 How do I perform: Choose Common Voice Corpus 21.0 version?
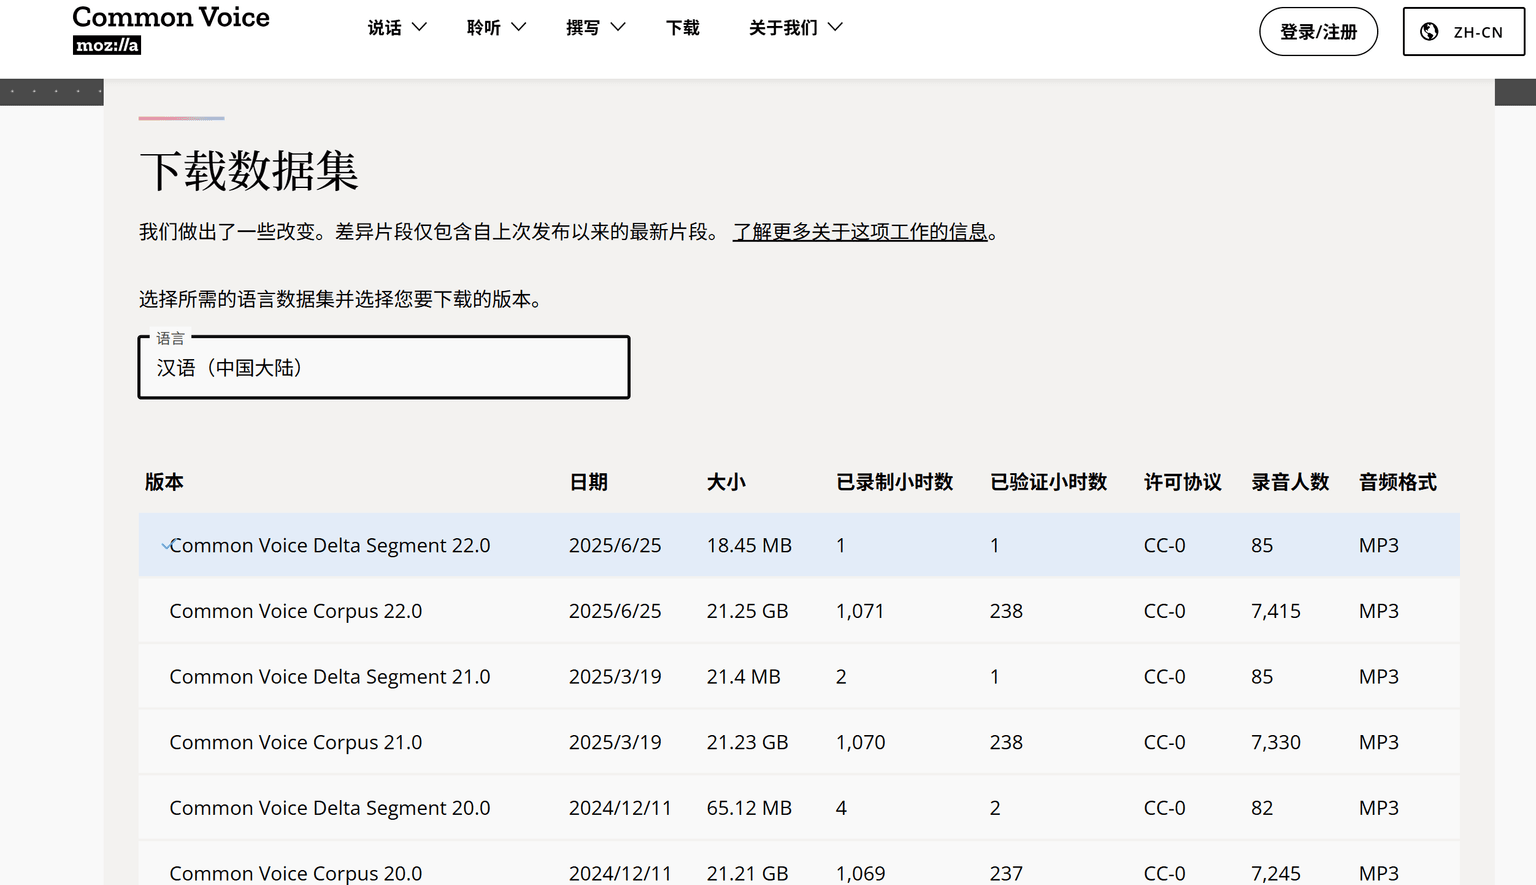pos(799,742)
